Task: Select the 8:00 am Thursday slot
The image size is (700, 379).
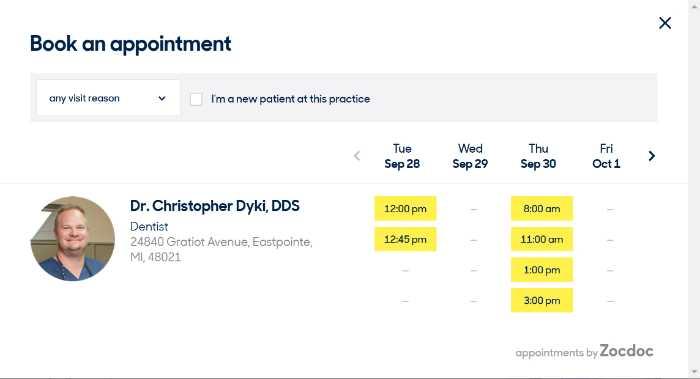Action: tap(542, 208)
